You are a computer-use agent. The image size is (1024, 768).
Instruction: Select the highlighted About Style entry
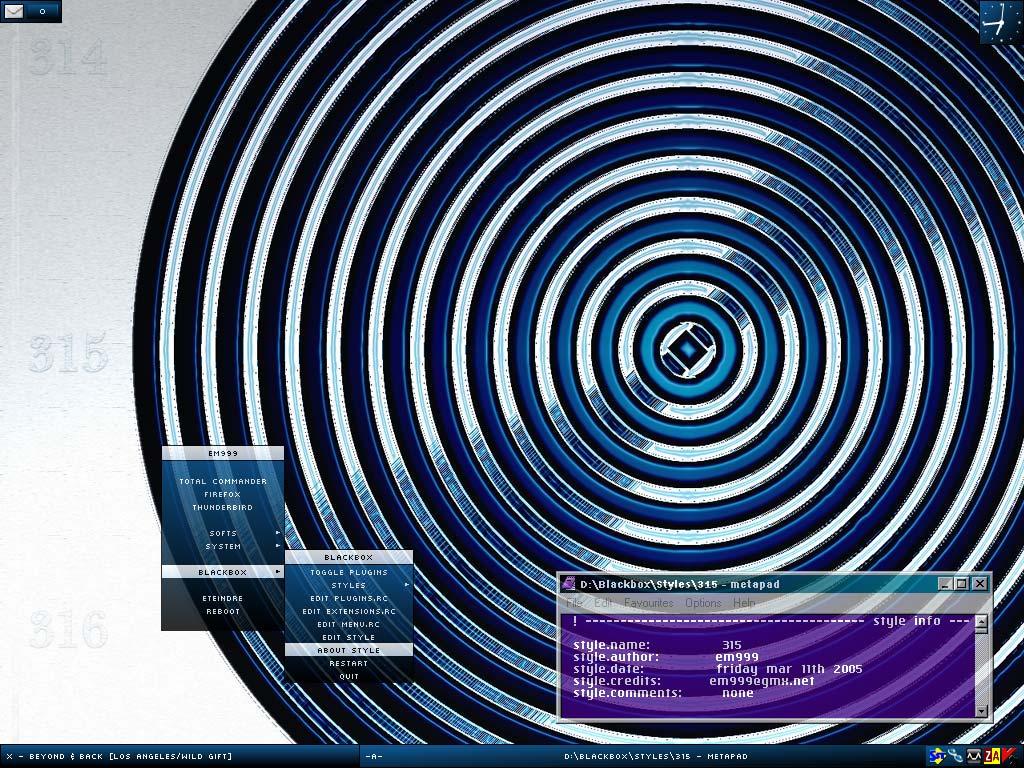point(349,650)
